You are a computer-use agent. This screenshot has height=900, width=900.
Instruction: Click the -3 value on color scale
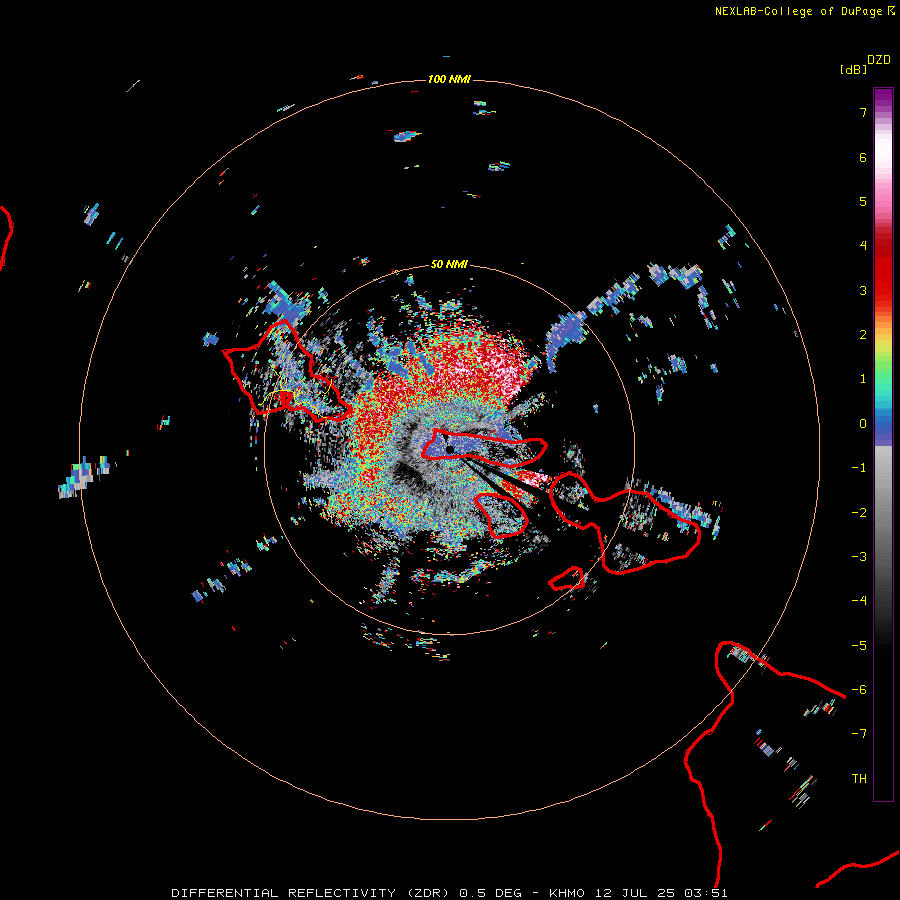point(859,557)
